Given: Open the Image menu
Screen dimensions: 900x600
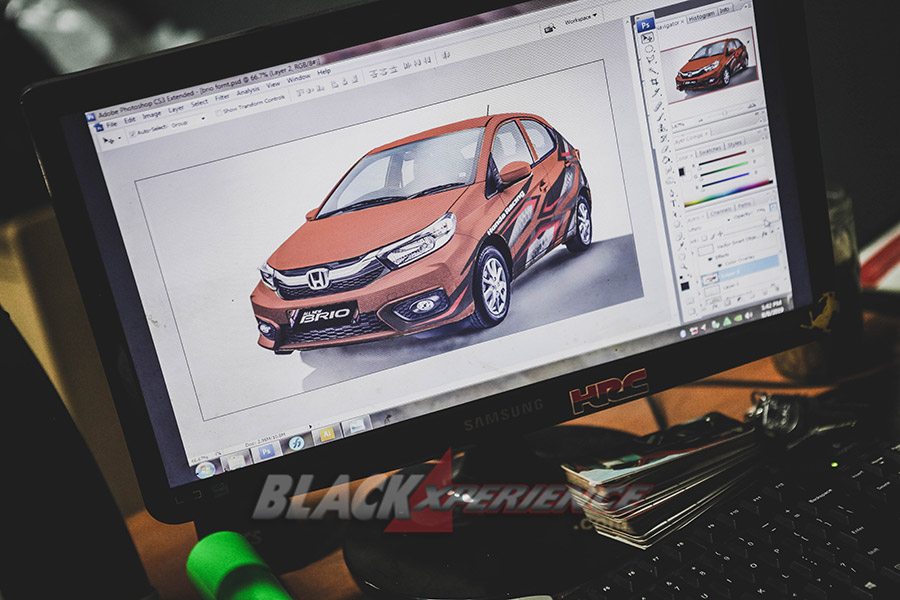Looking at the screenshot, I should click(152, 115).
